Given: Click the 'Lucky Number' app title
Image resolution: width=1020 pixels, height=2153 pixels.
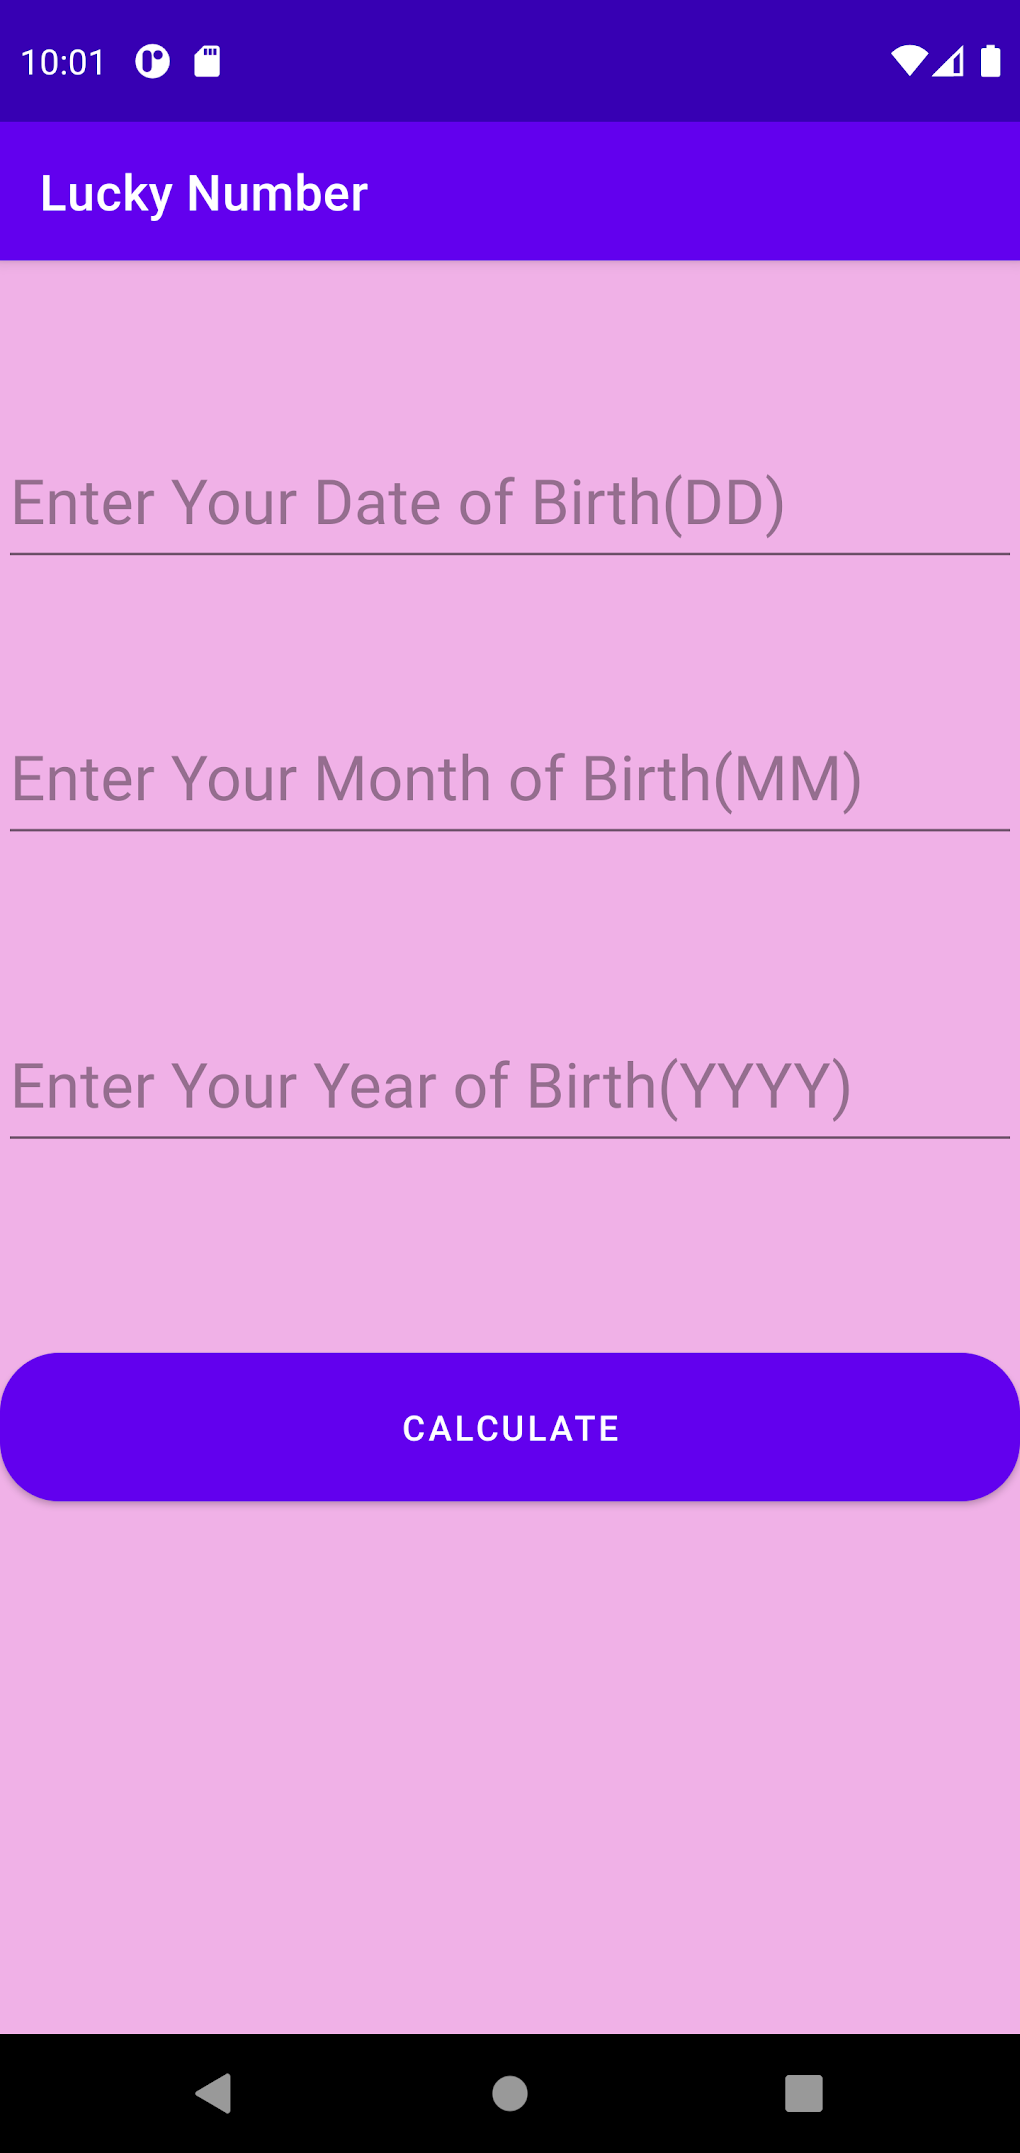Looking at the screenshot, I should (204, 193).
